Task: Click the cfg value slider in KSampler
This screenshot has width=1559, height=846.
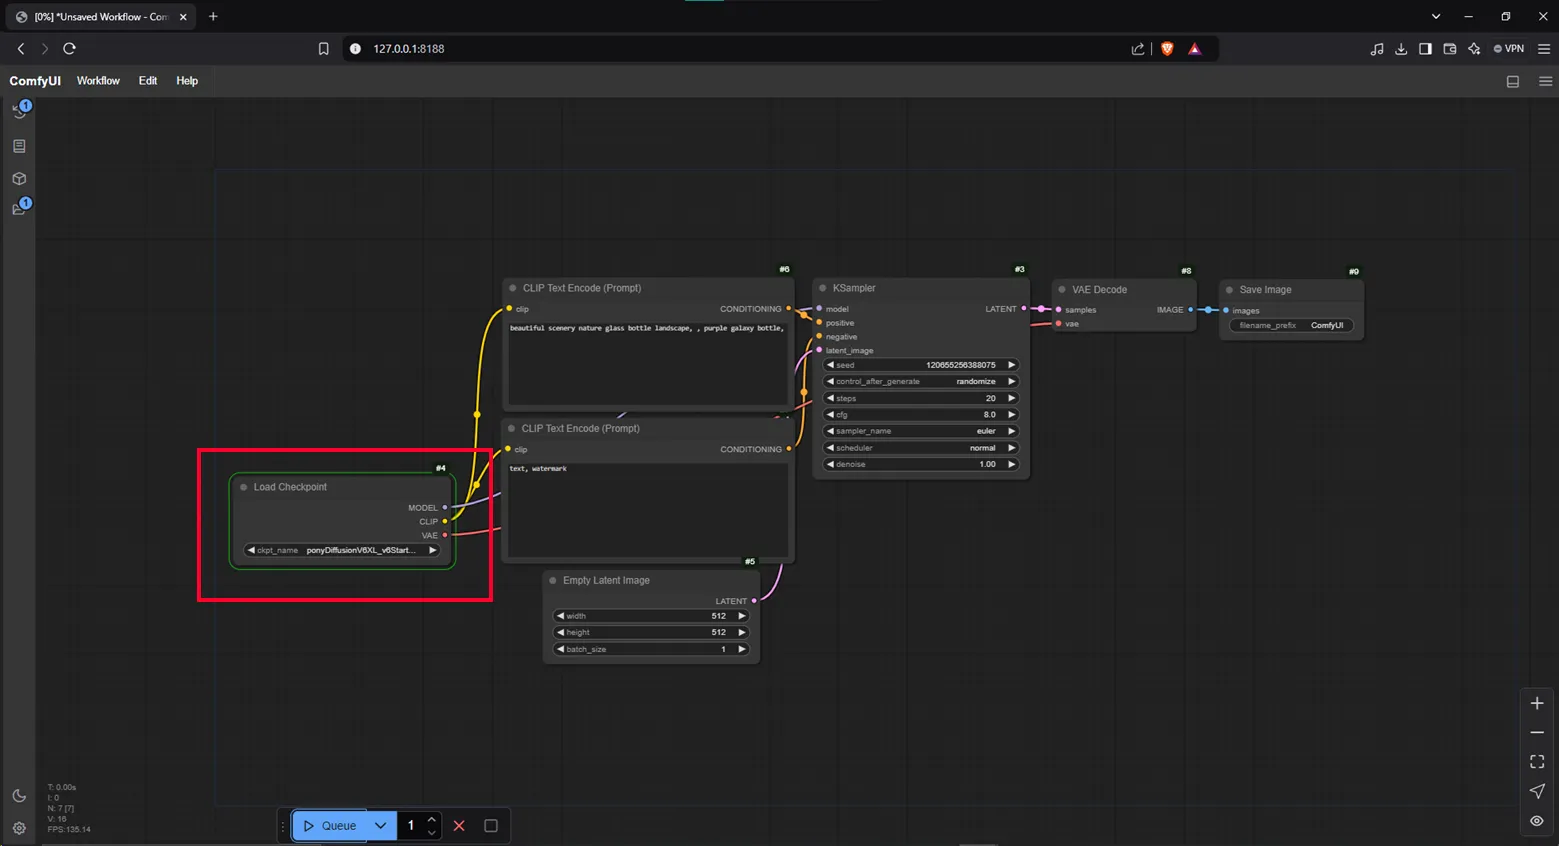Action: click(920, 414)
